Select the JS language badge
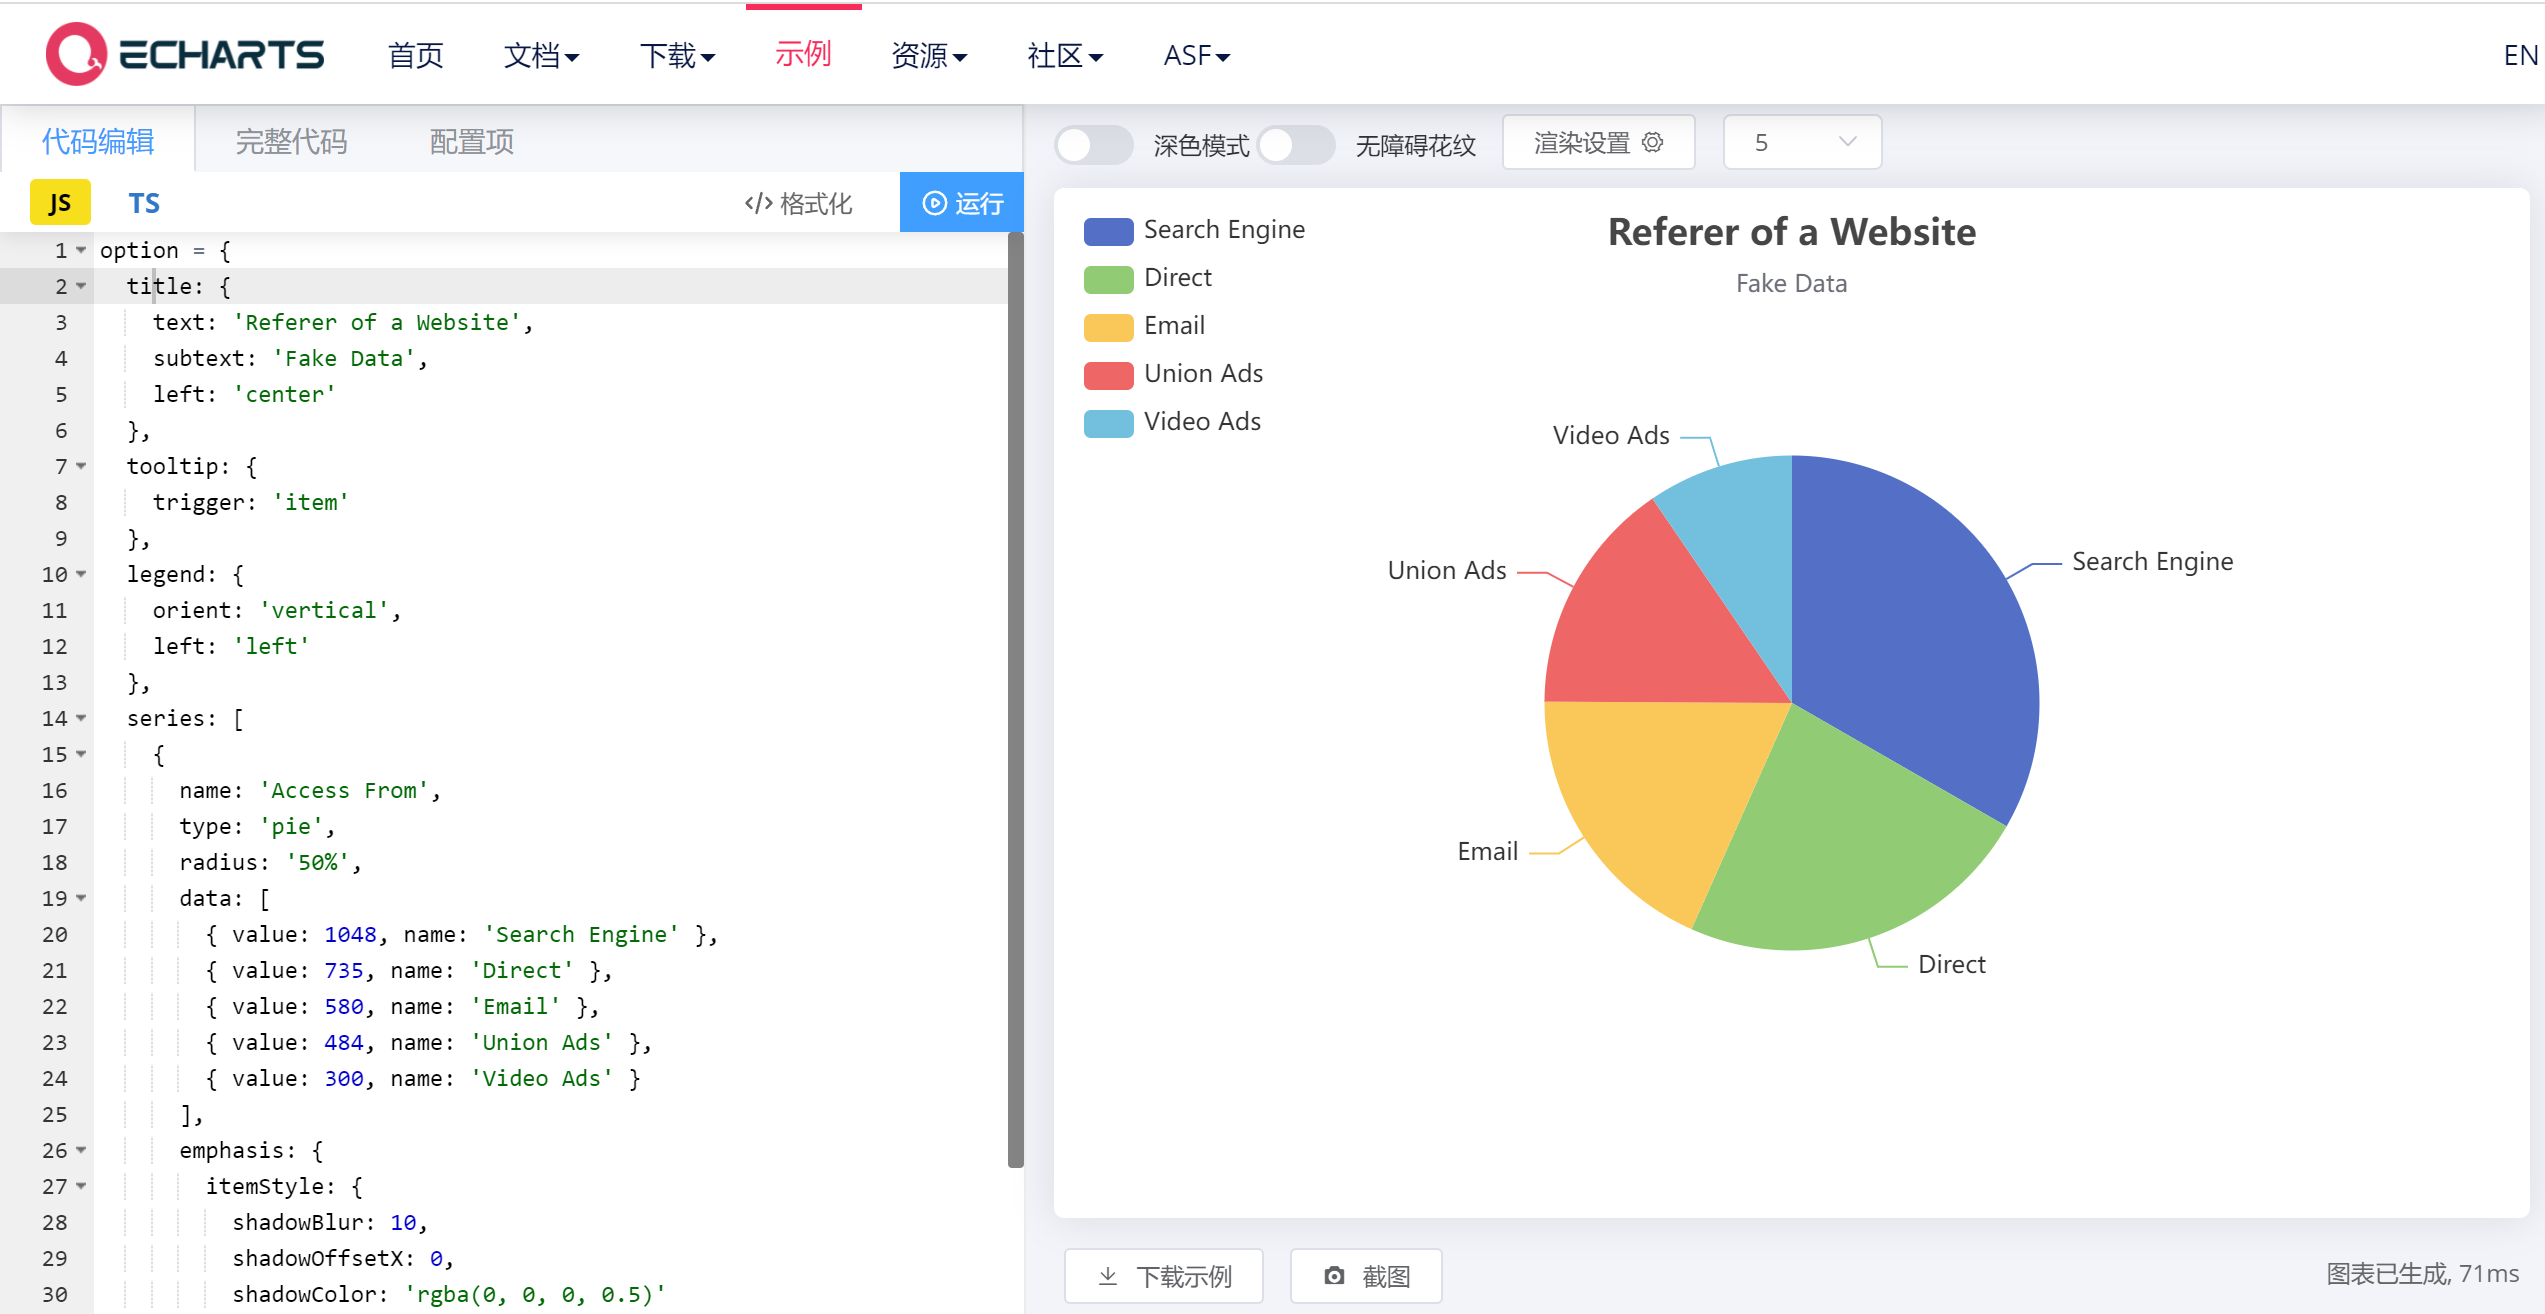Screen dimensions: 2545x1314 coord(60,203)
